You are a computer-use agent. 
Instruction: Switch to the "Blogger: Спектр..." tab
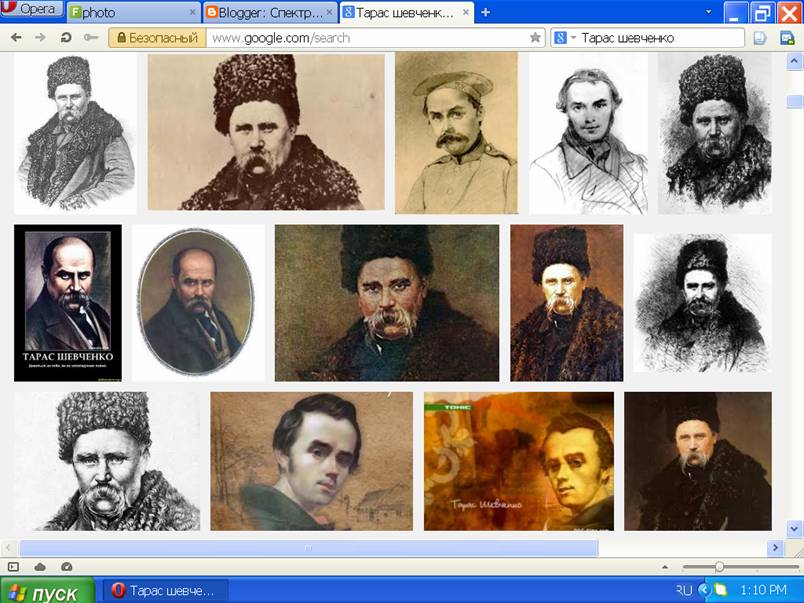click(x=270, y=12)
